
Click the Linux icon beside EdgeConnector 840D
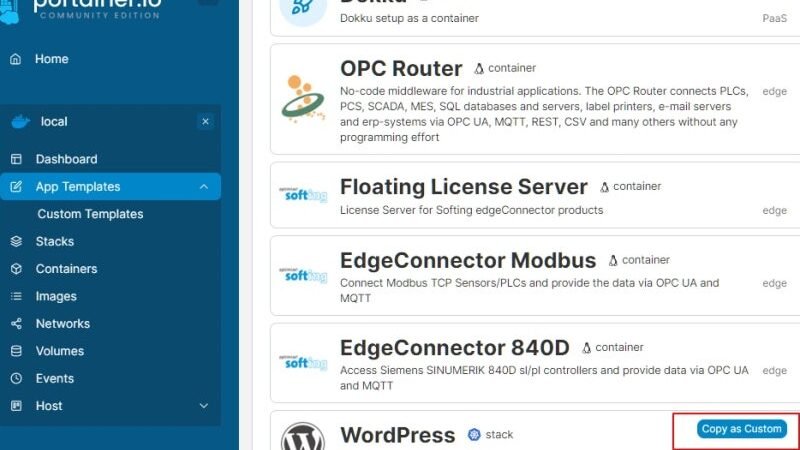click(x=586, y=348)
